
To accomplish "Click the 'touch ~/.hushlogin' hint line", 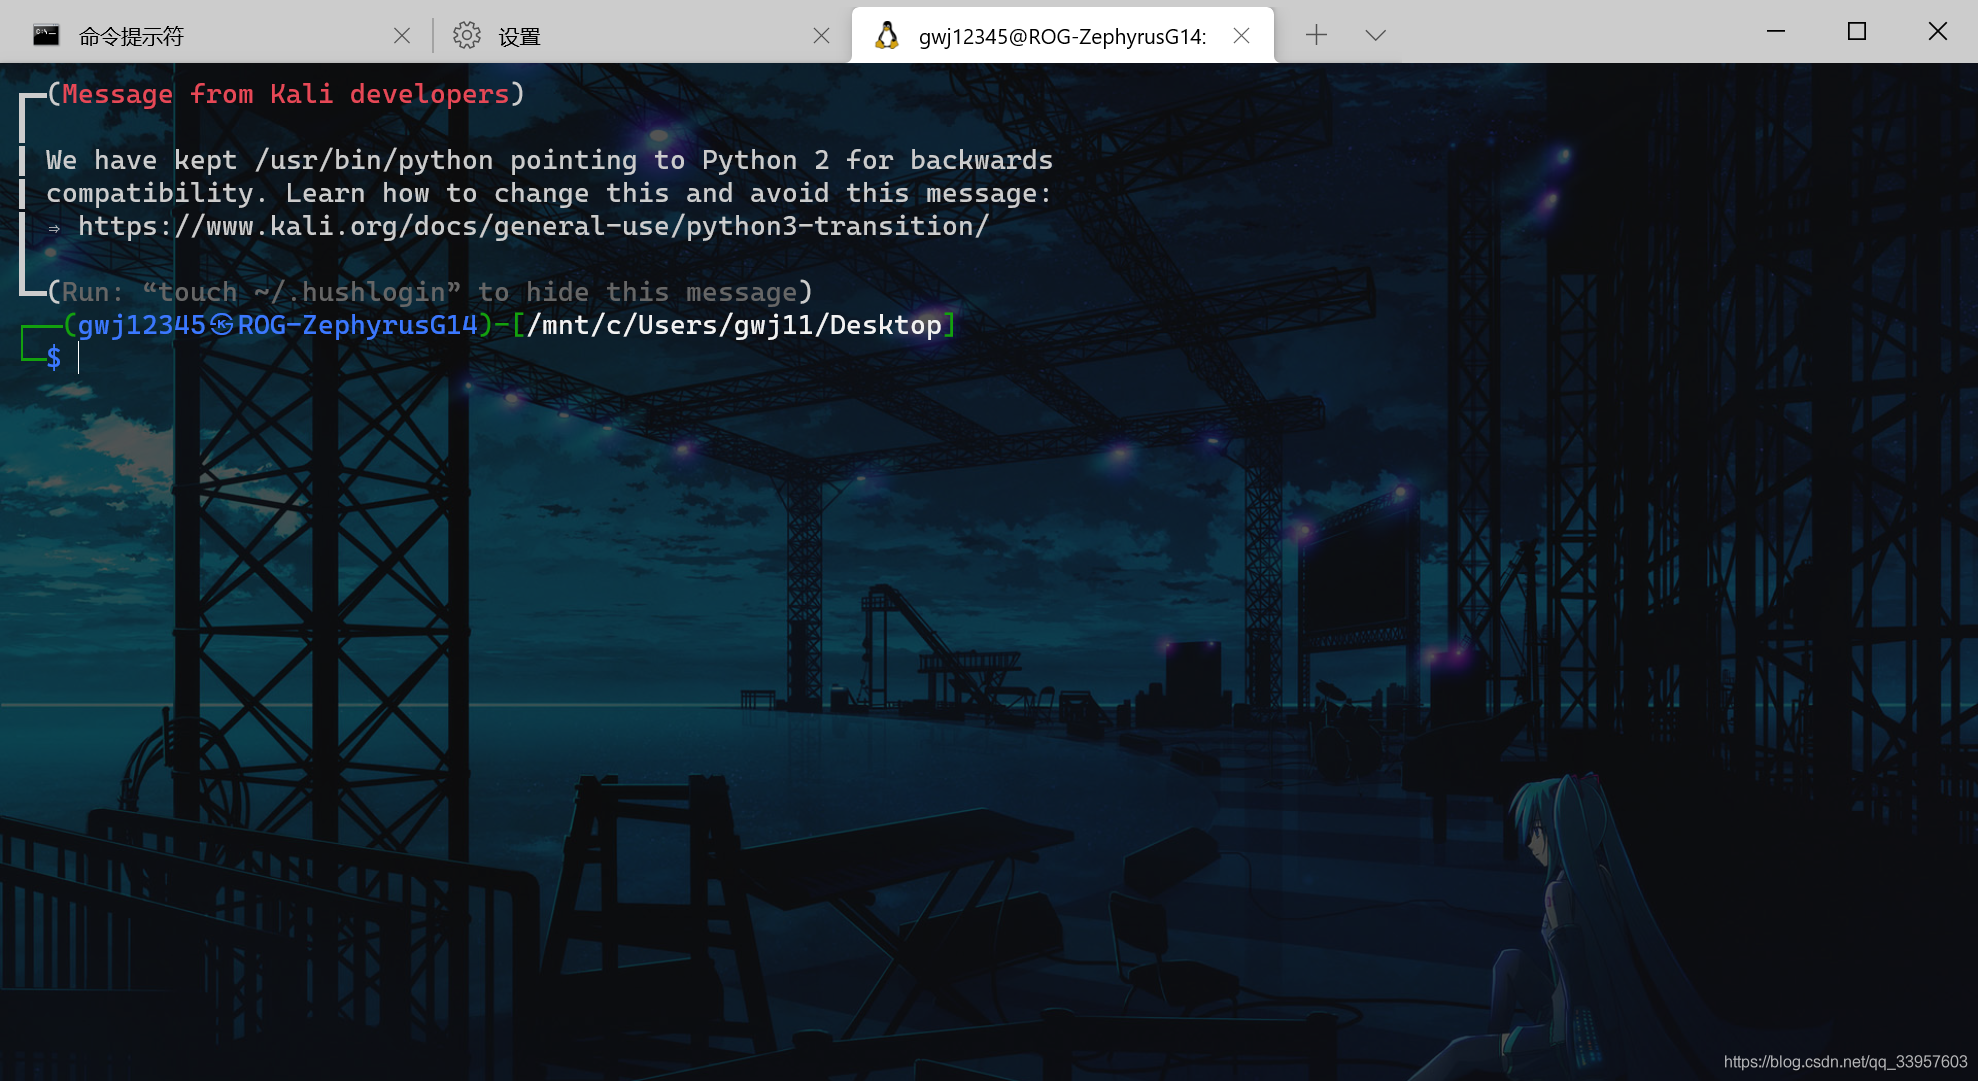I will [430, 292].
